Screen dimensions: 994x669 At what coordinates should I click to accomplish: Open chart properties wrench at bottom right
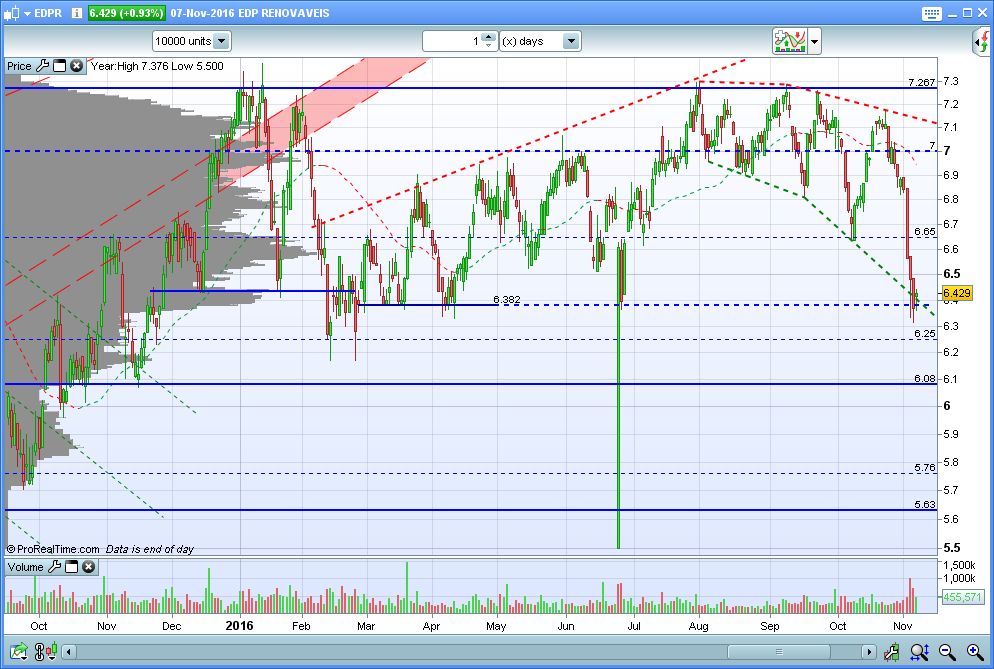[891, 651]
